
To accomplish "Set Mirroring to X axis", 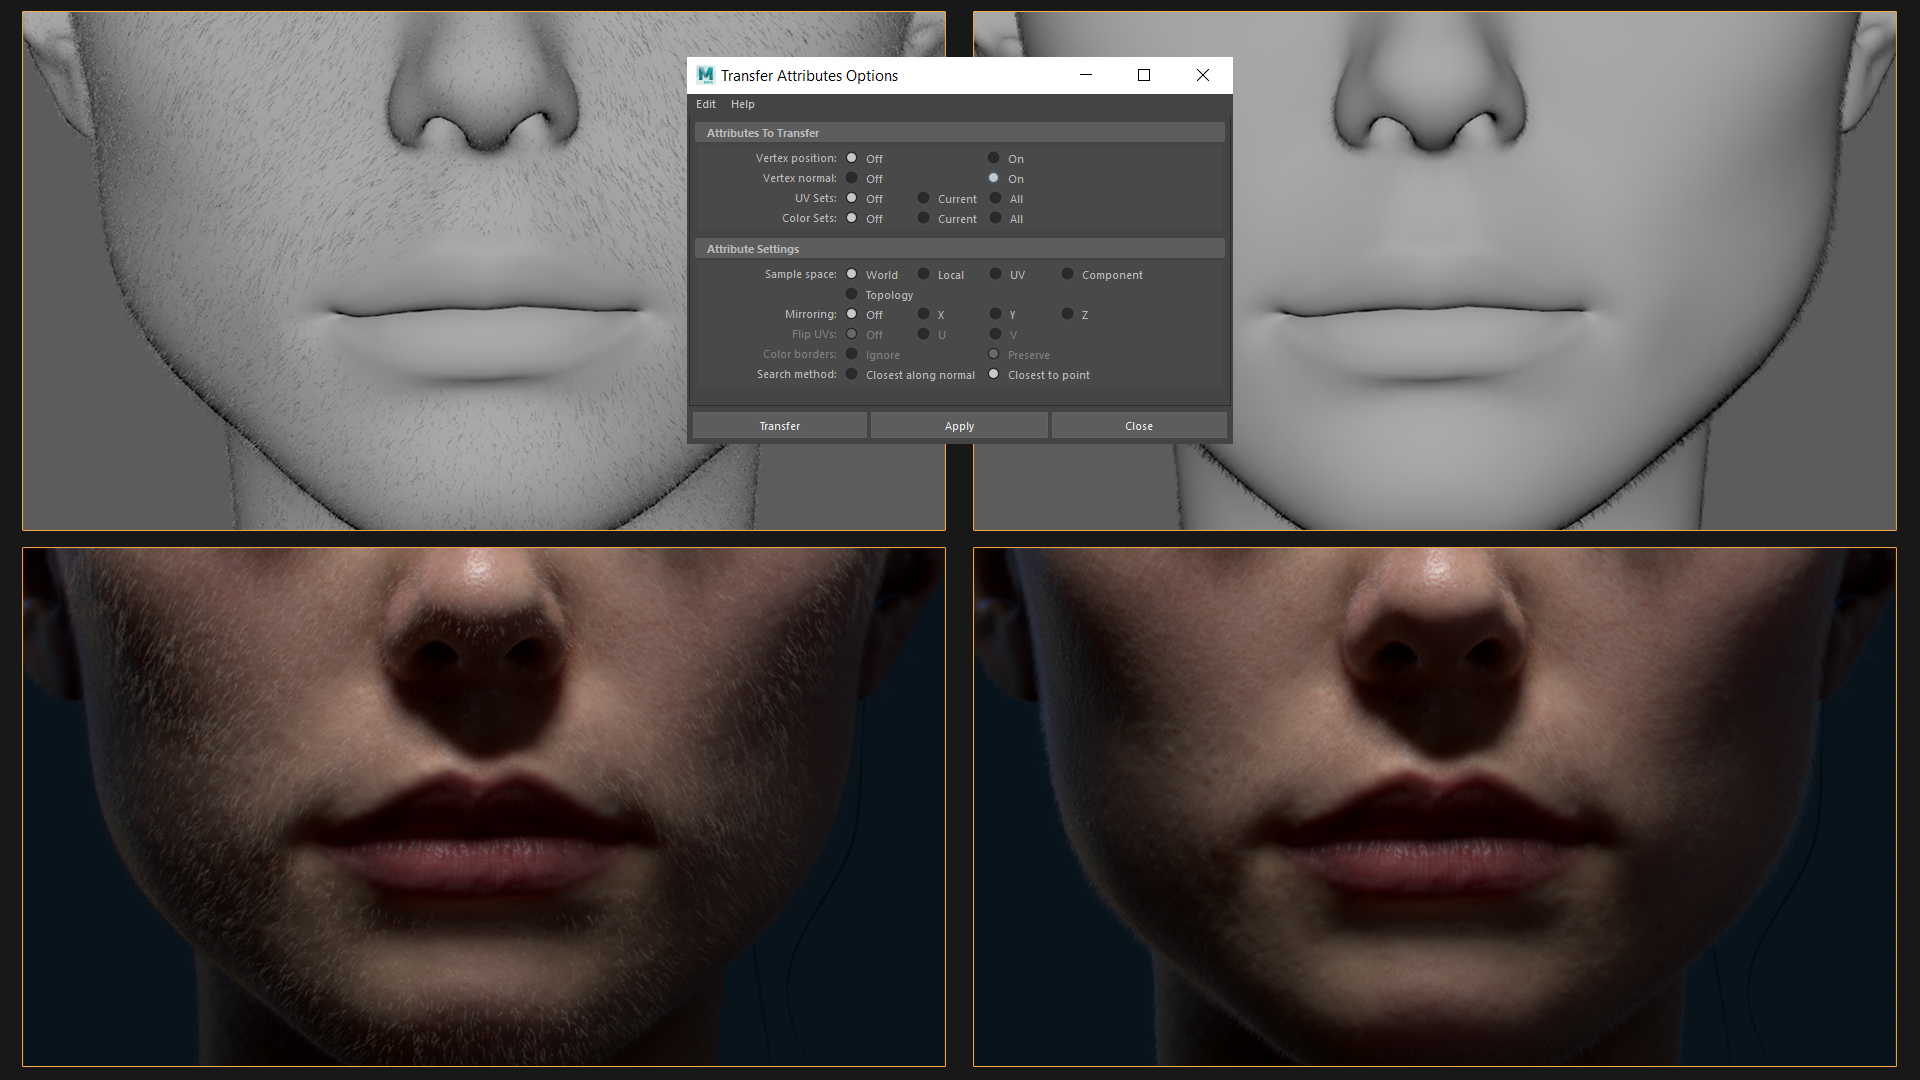I will click(924, 314).
